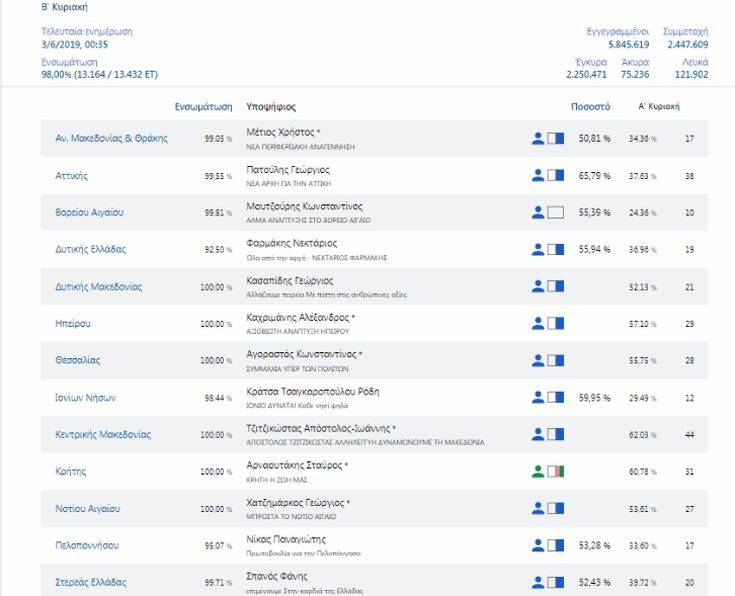Click the Ενσωμάτωση column header
The image size is (735, 596).
click(x=203, y=106)
